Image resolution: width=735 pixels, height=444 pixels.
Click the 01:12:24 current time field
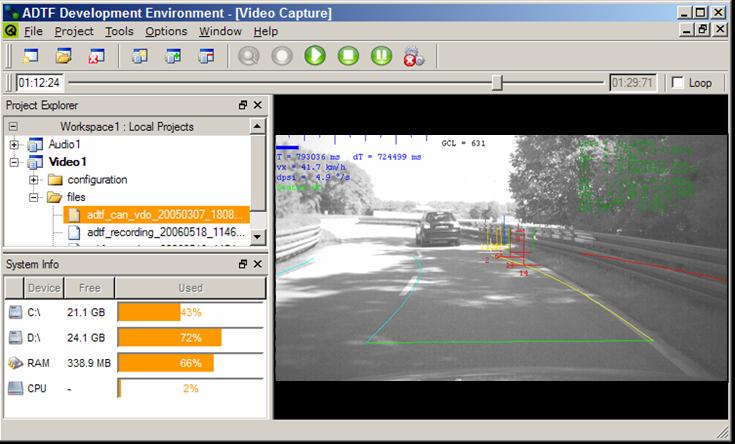[40, 83]
